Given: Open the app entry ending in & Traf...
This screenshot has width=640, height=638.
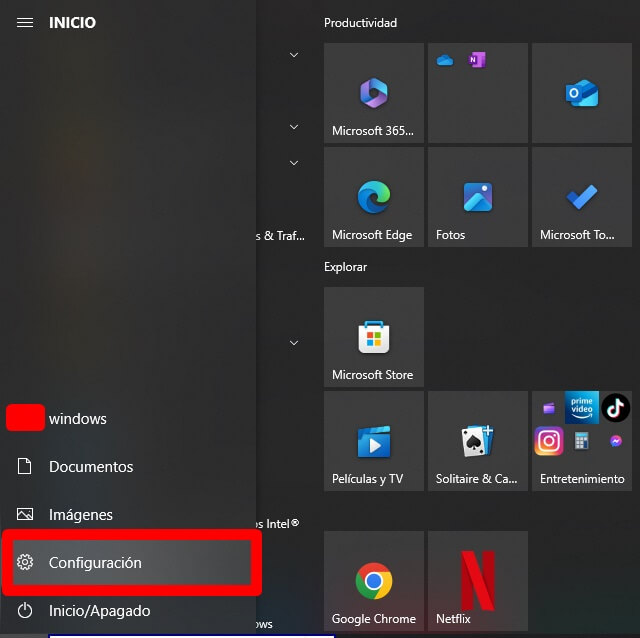Looking at the screenshot, I should (281, 236).
